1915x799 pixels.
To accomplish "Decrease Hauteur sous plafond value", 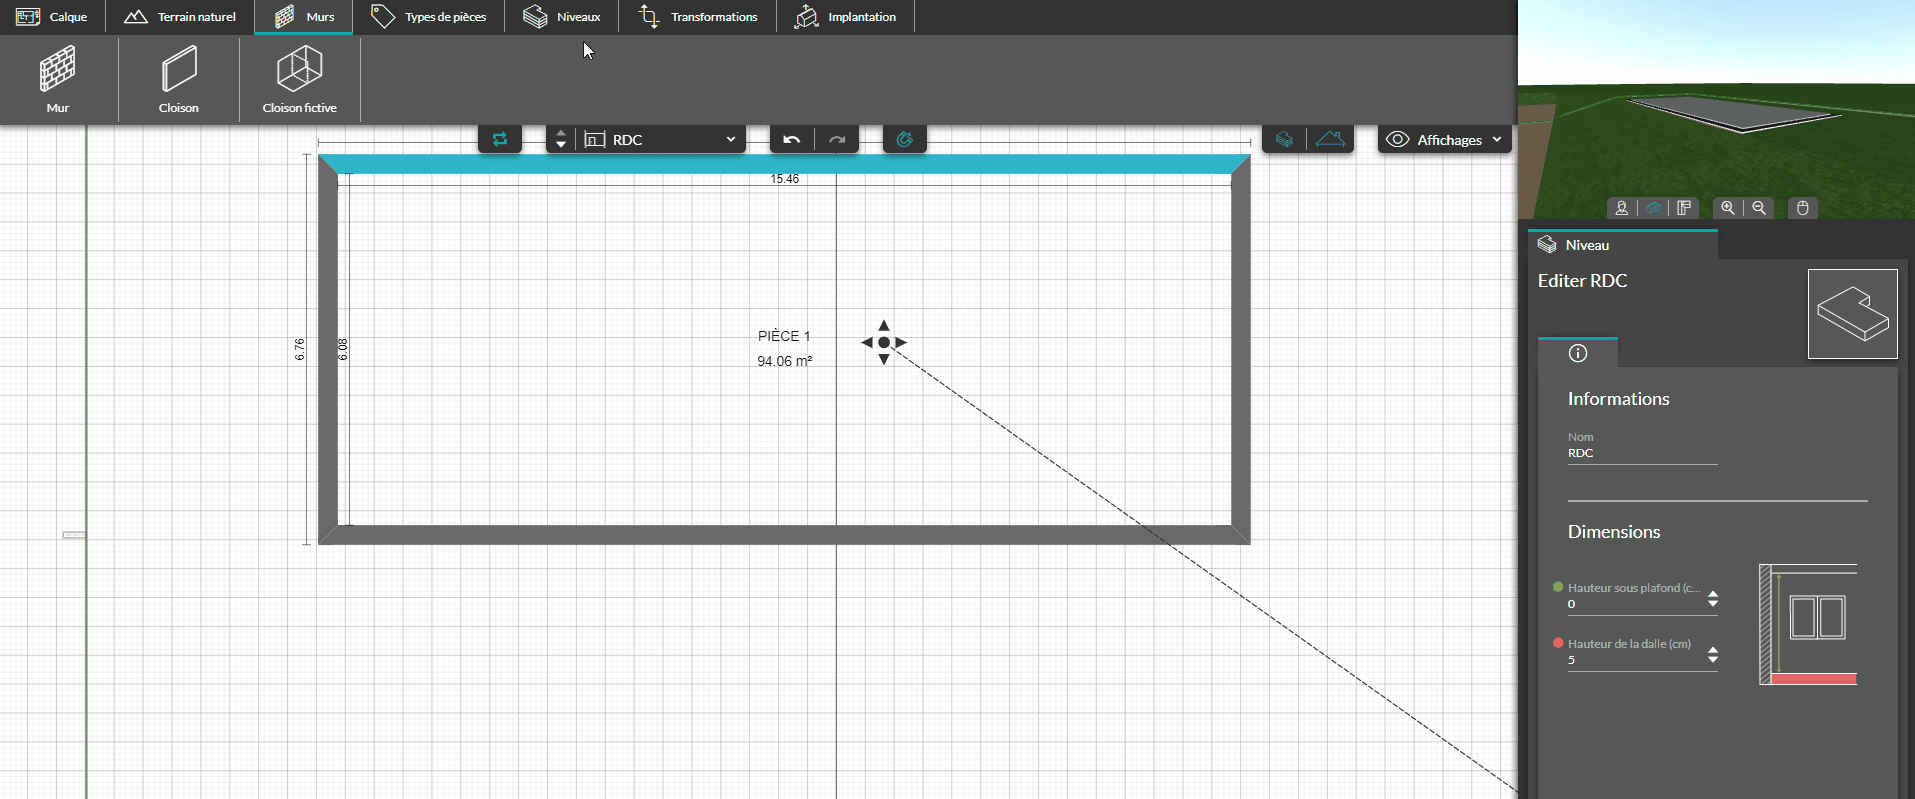I will tap(1713, 604).
